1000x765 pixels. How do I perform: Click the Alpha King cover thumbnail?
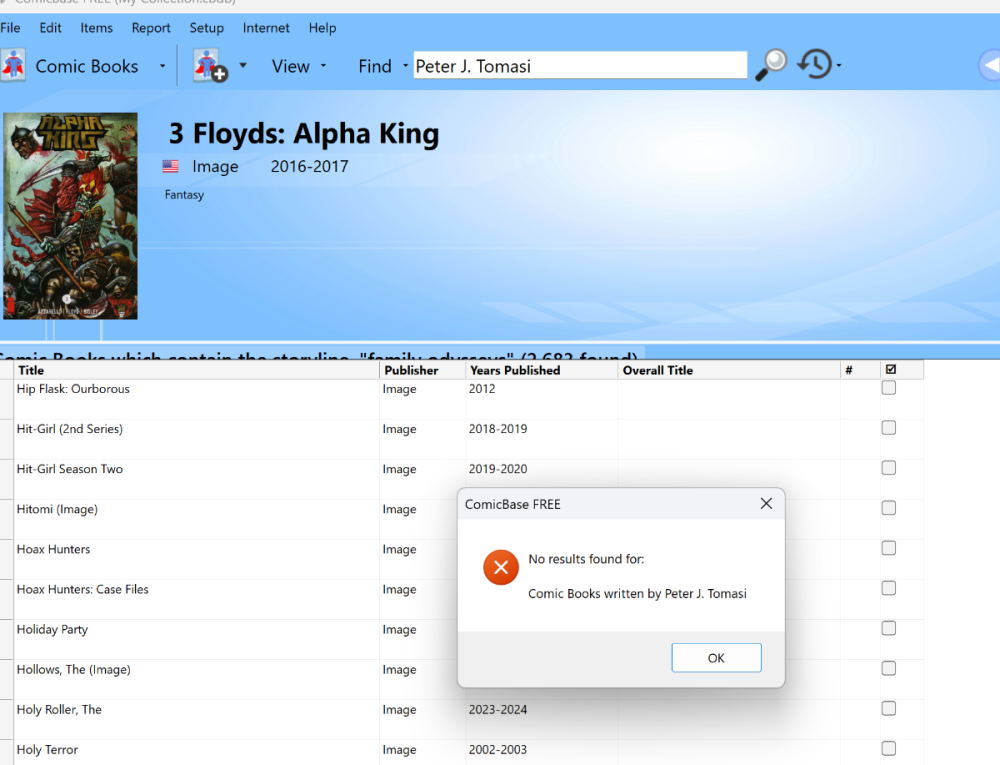(70, 215)
